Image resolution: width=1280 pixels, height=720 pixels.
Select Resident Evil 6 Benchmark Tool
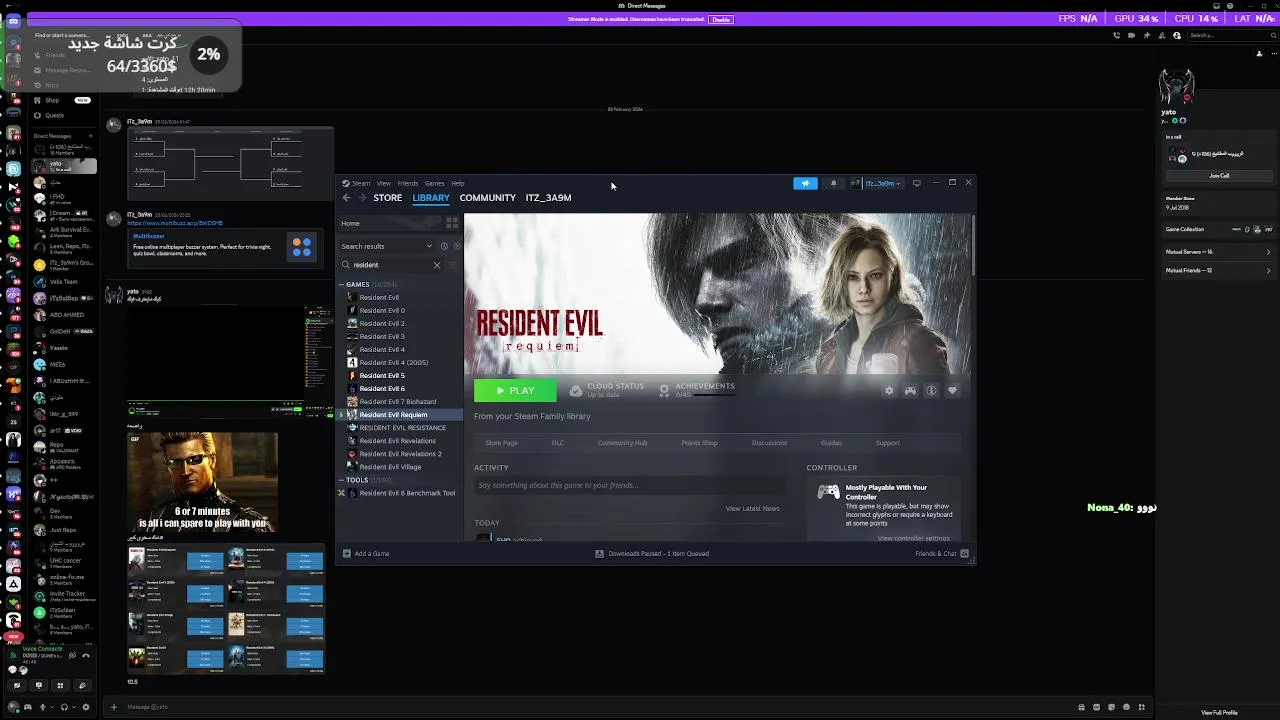pyautogui.click(x=406, y=493)
